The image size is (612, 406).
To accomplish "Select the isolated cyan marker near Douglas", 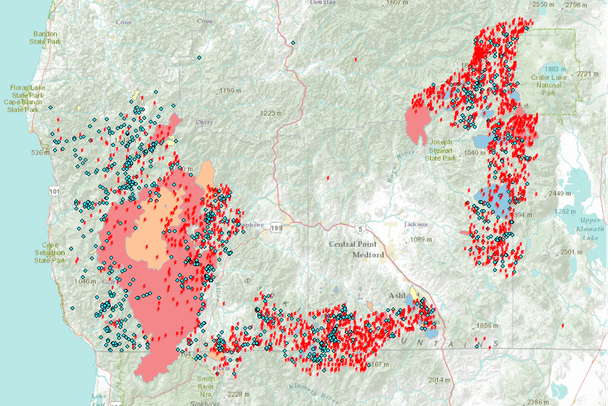I will tap(293, 43).
